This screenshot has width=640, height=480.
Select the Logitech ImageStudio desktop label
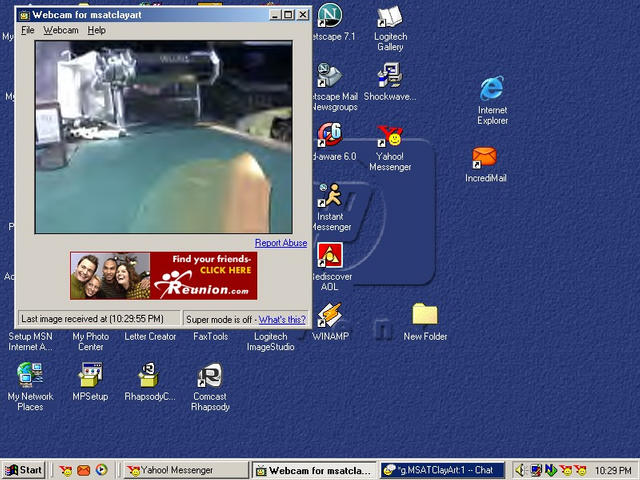click(270, 342)
